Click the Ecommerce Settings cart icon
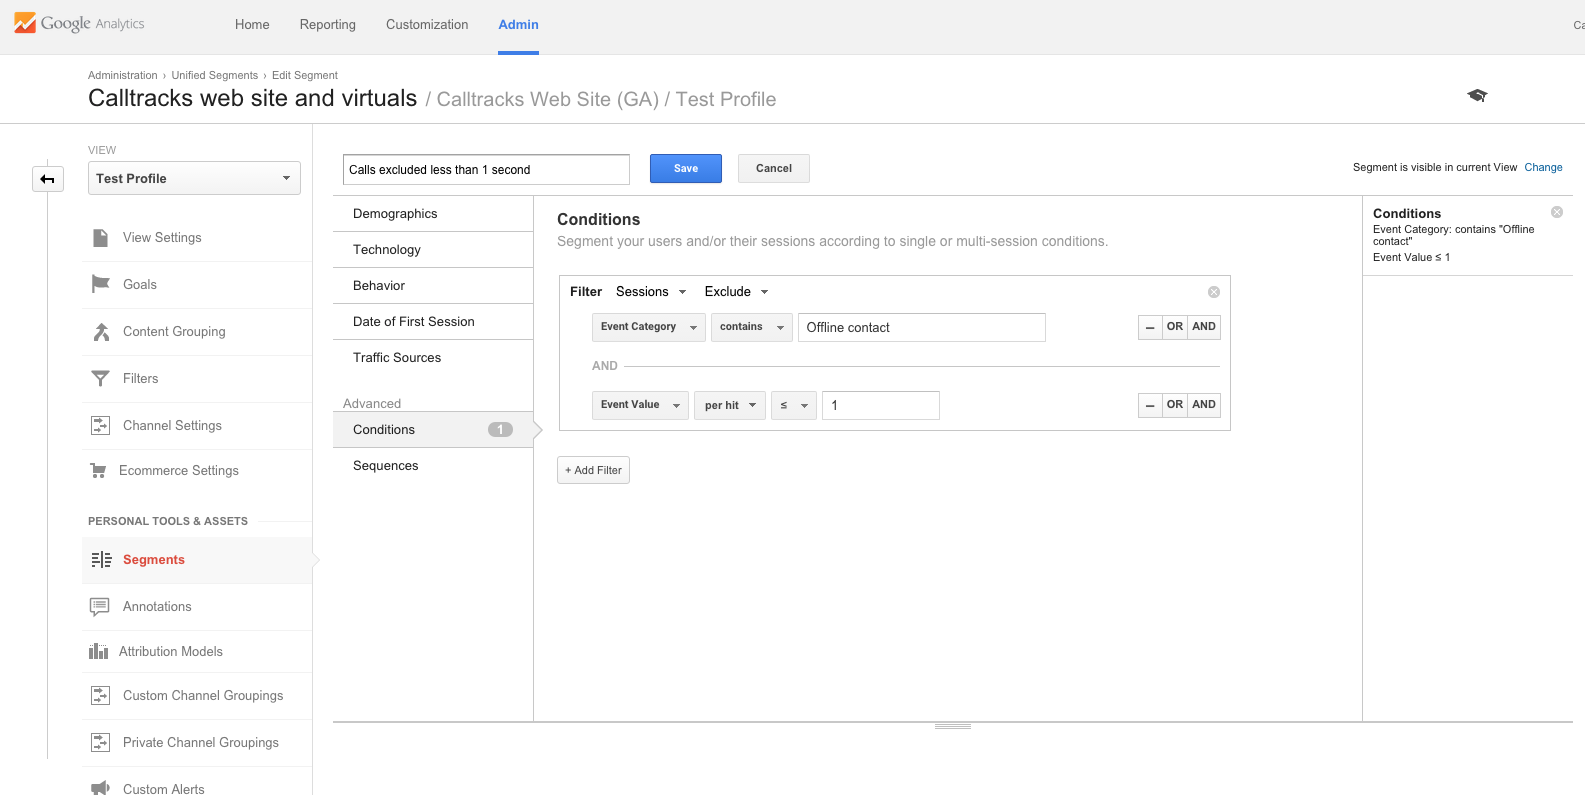1585x795 pixels. [98, 470]
